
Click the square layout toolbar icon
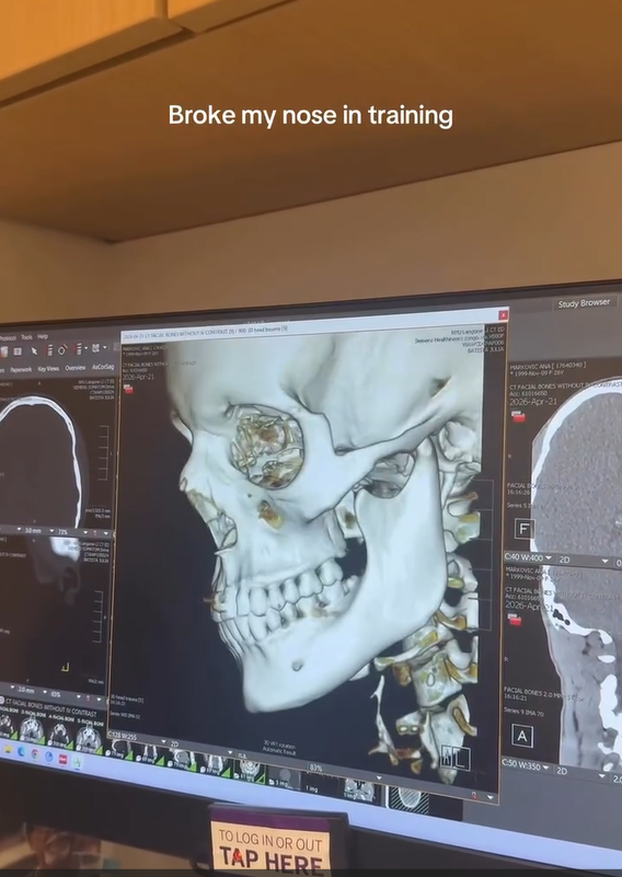(17, 351)
